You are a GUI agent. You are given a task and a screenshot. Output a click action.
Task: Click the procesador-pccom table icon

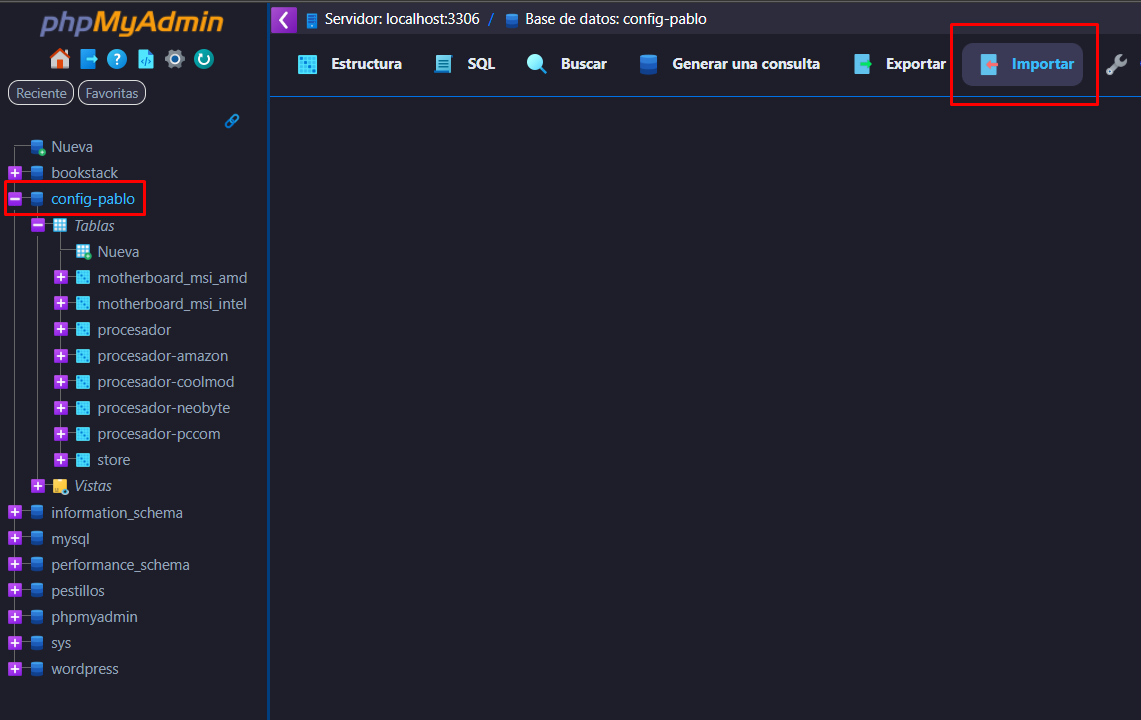point(84,434)
